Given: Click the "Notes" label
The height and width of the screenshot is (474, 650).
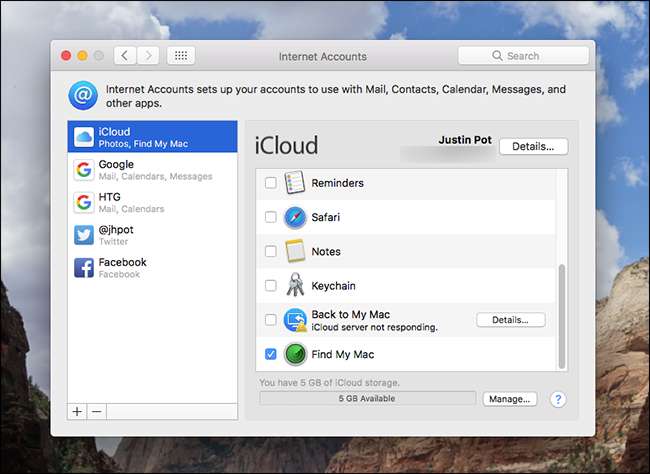Looking at the screenshot, I should point(326,251).
